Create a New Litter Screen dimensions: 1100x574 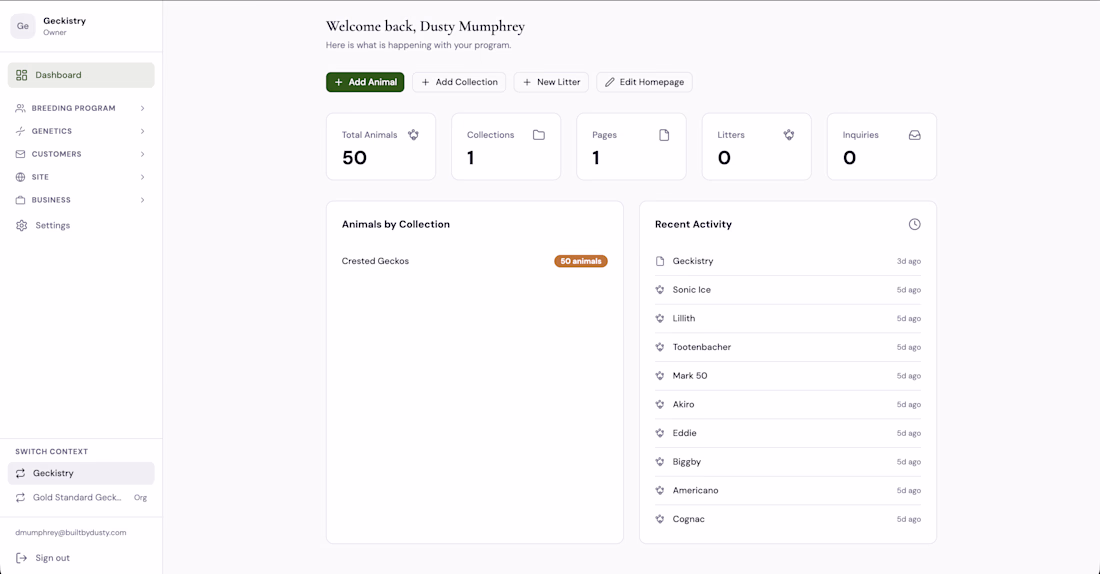551,82
